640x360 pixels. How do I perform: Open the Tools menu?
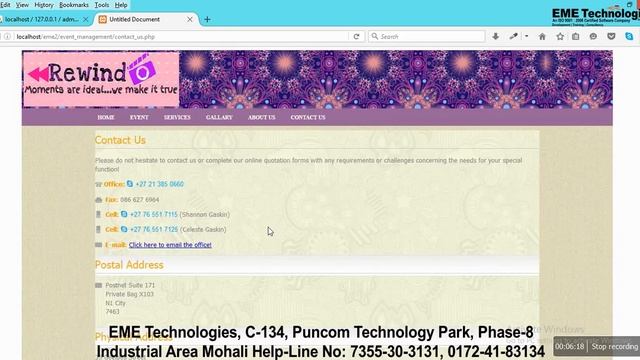click(102, 5)
